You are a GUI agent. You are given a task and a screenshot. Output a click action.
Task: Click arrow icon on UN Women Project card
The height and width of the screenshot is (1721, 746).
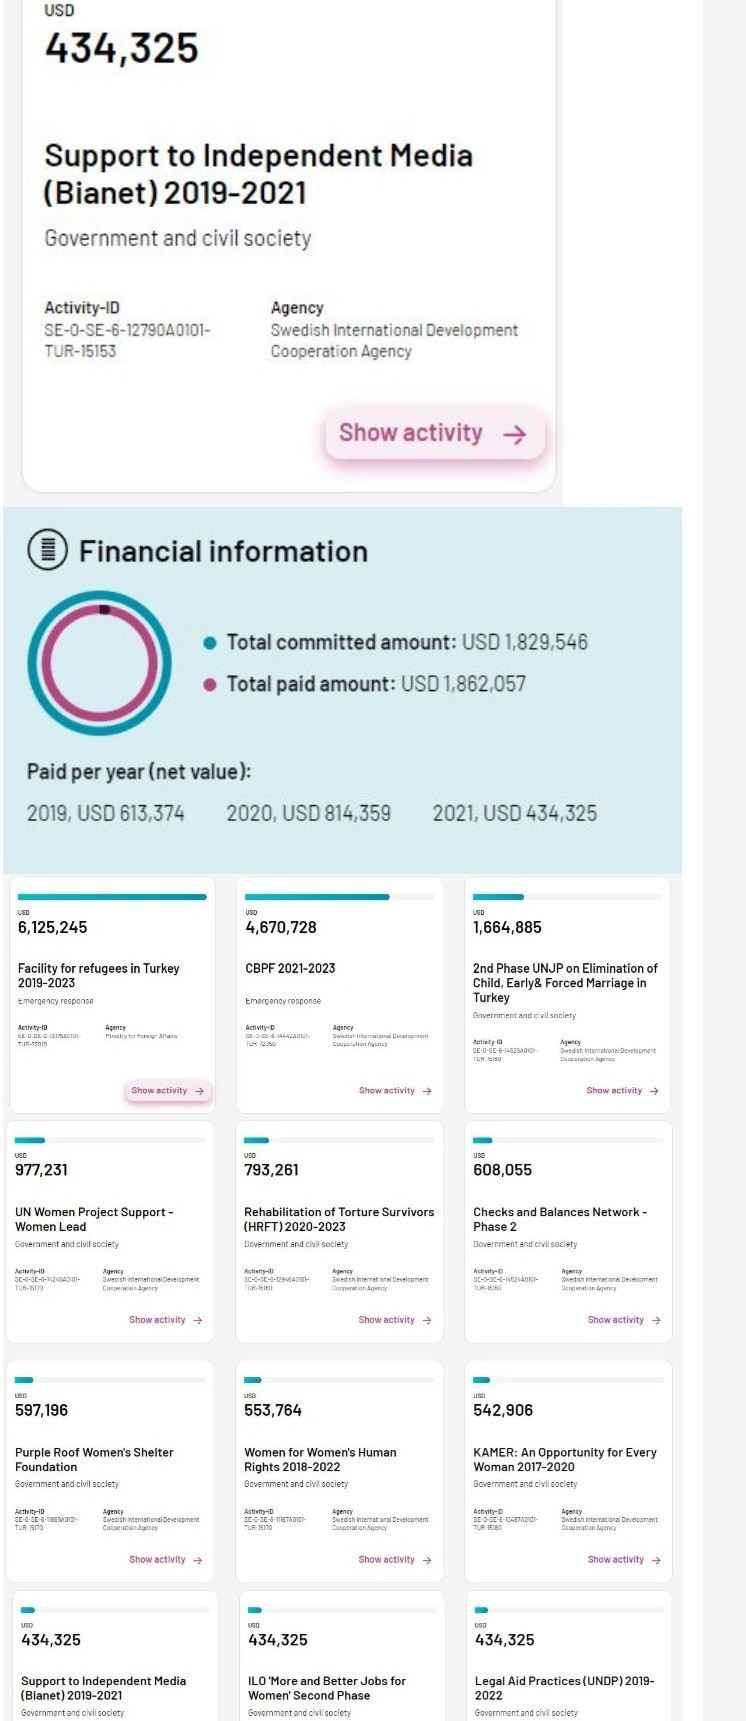[x=198, y=1320]
